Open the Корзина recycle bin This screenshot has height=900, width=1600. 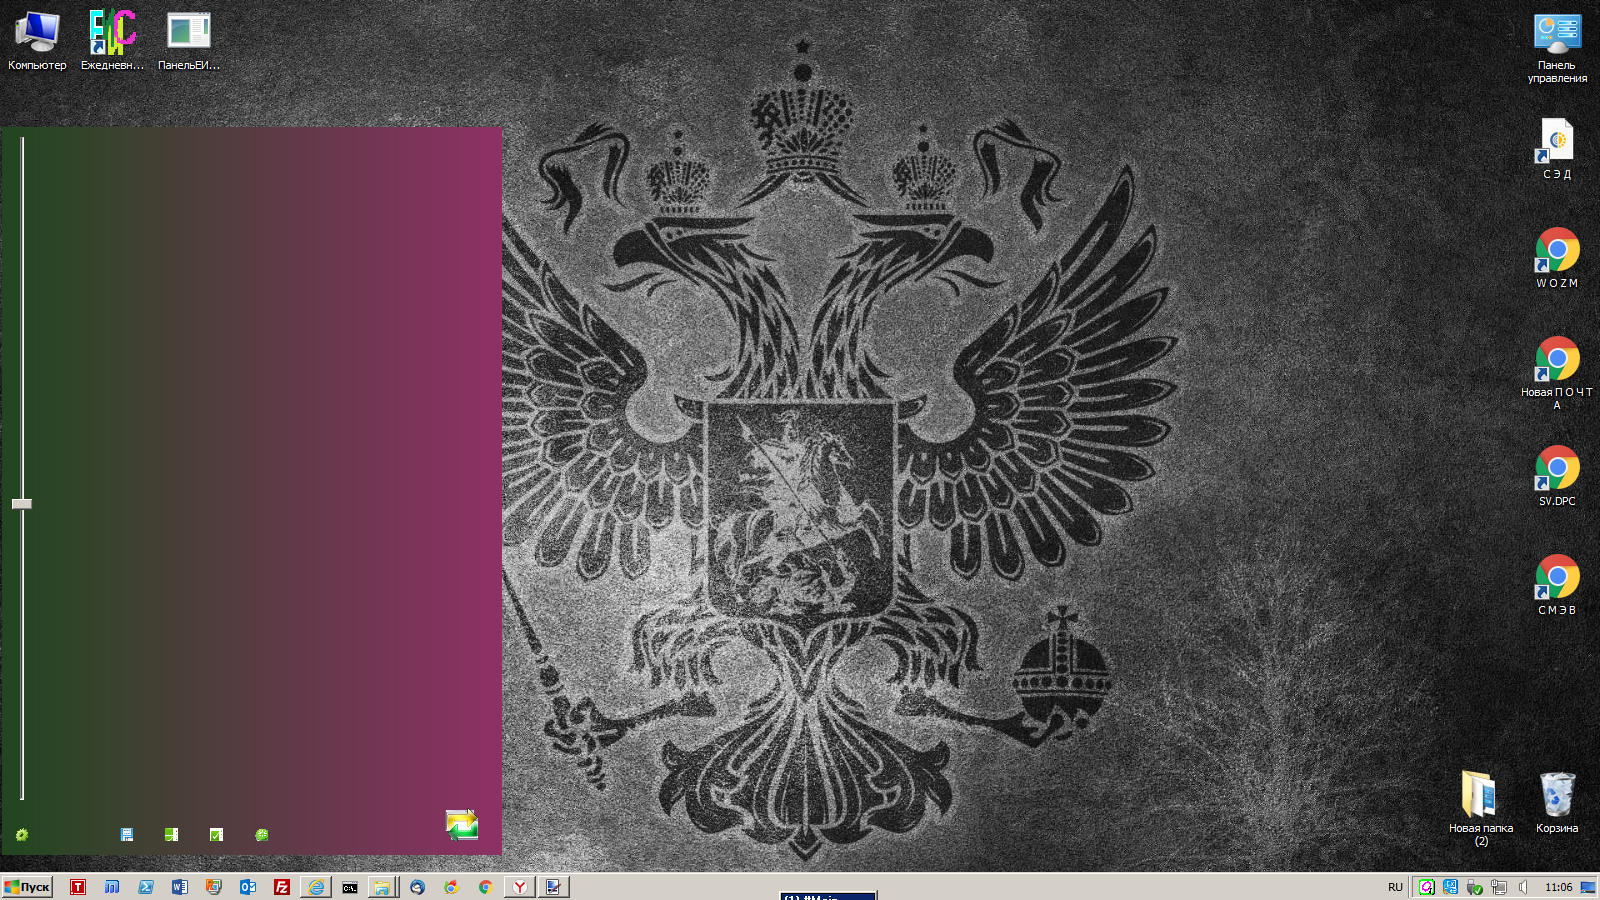[1557, 801]
